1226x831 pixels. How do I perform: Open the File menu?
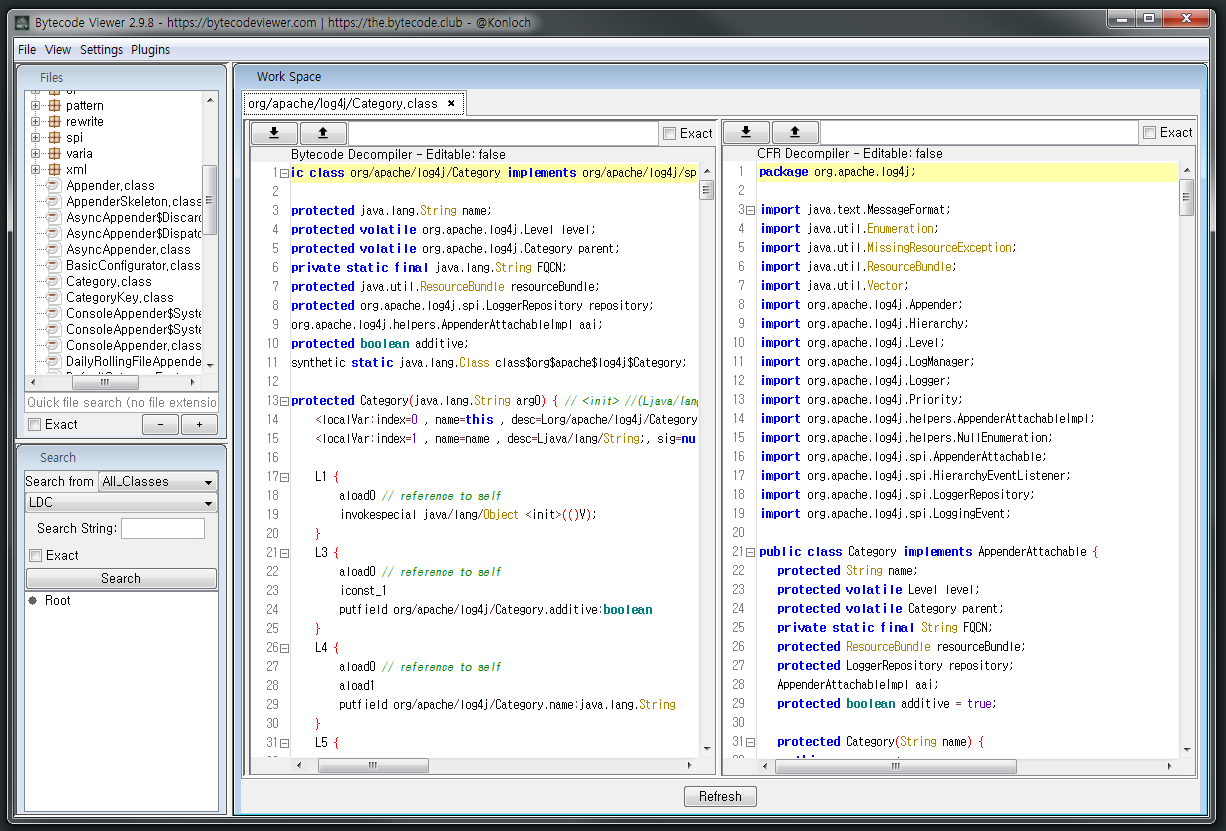click(x=27, y=50)
